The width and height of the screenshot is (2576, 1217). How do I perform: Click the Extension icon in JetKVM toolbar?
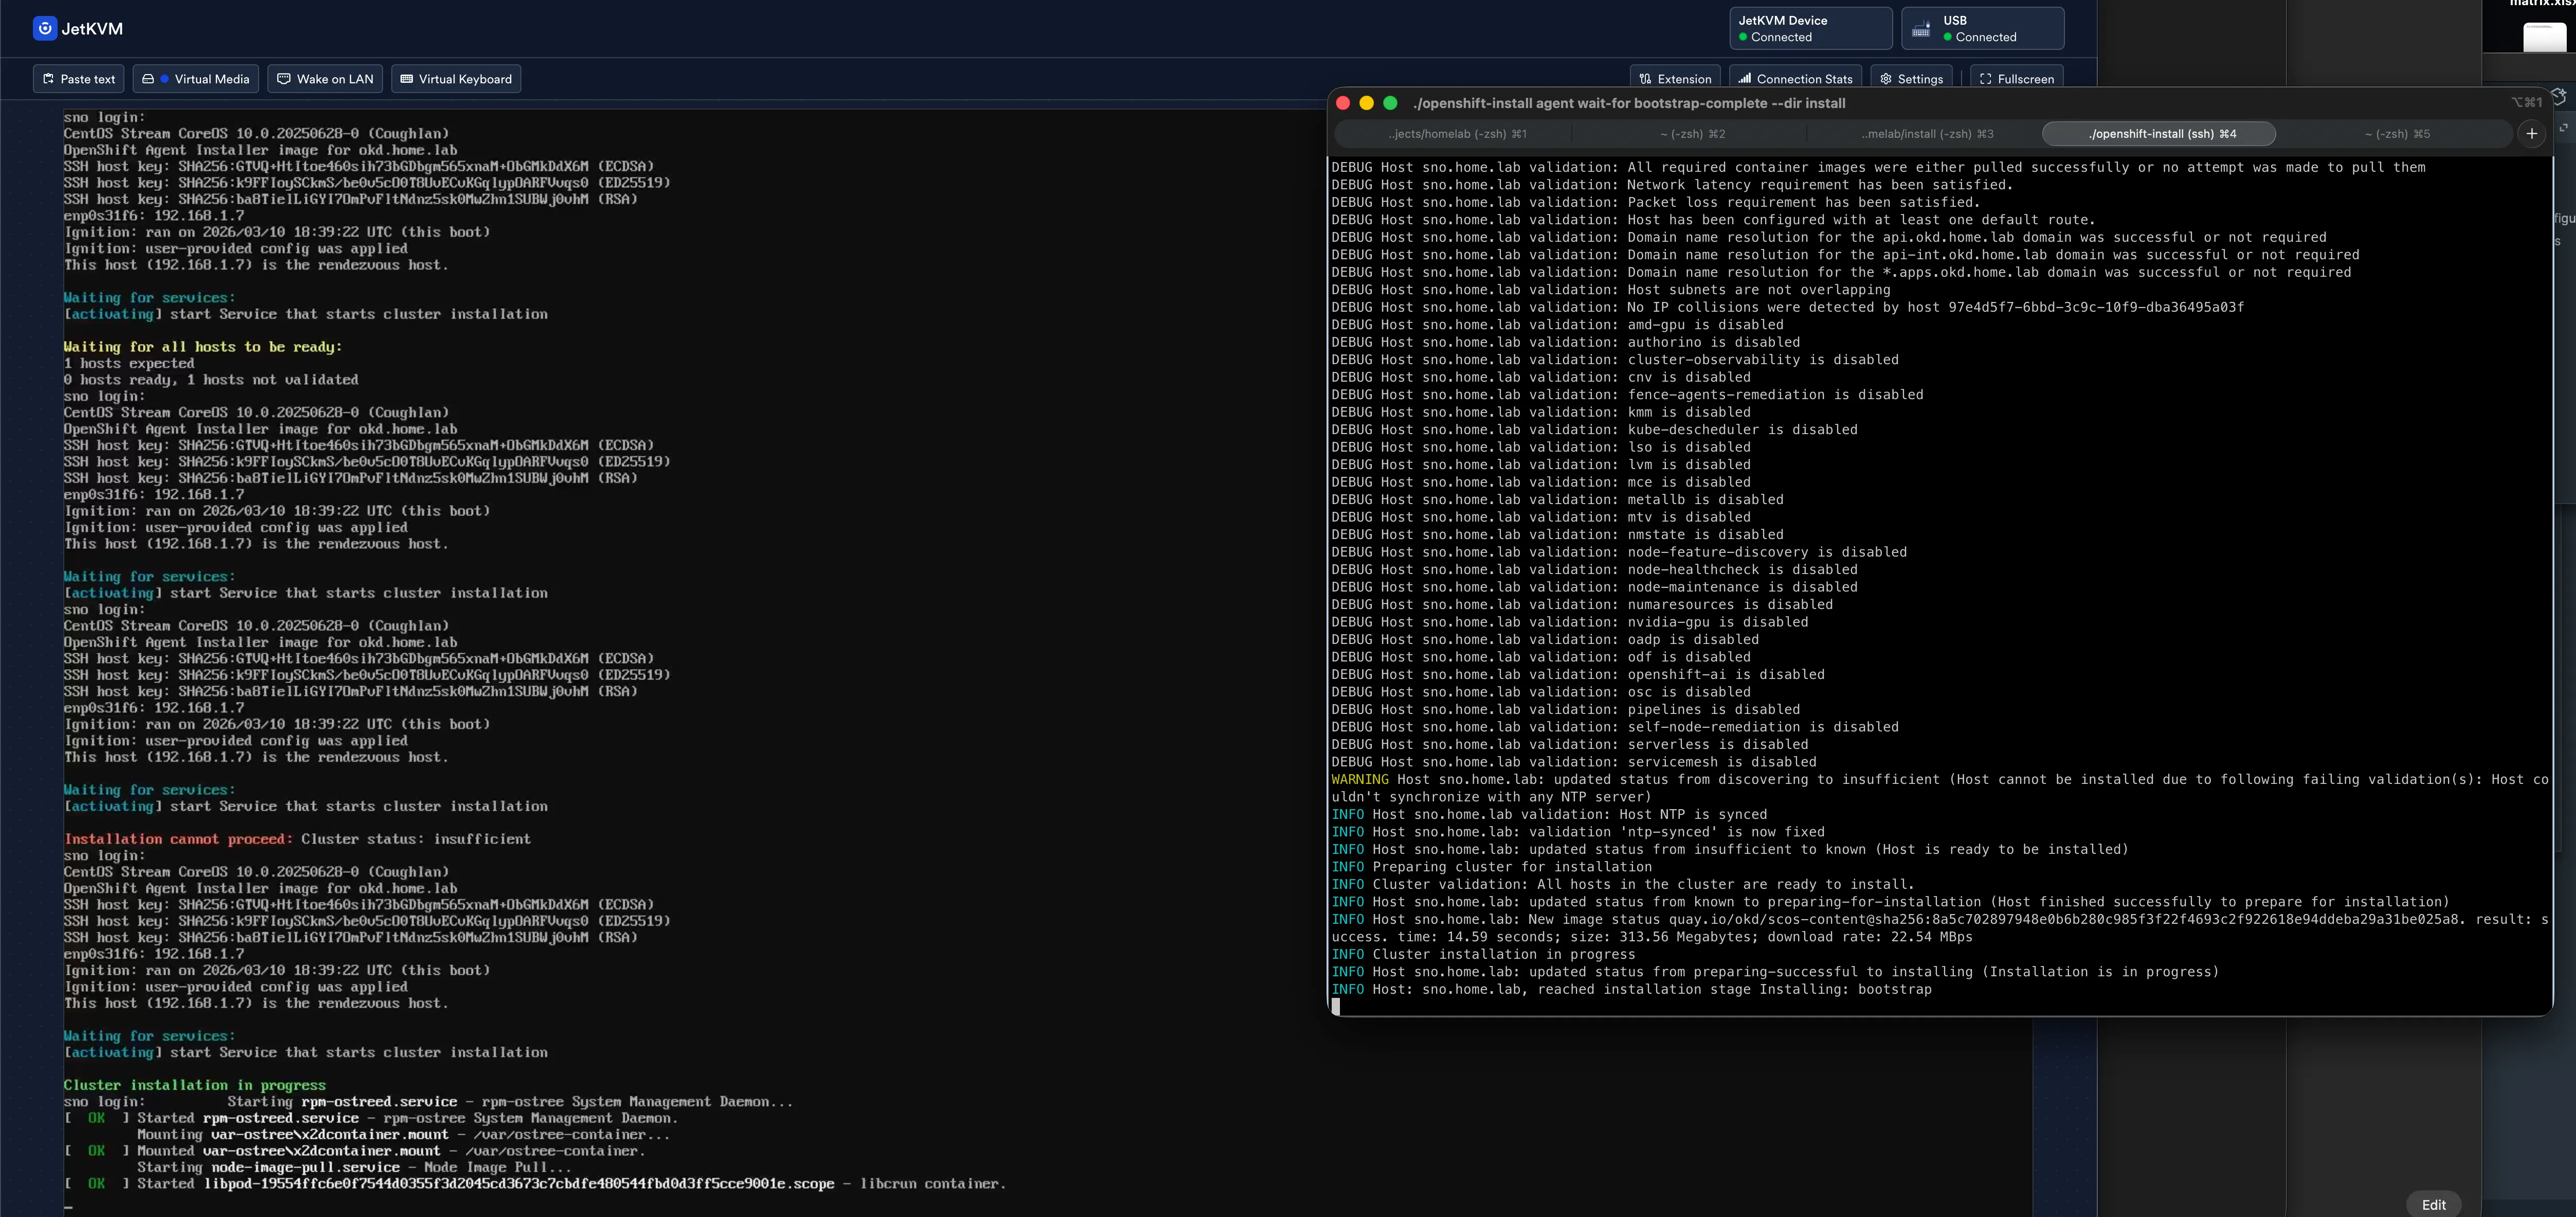tap(1645, 79)
